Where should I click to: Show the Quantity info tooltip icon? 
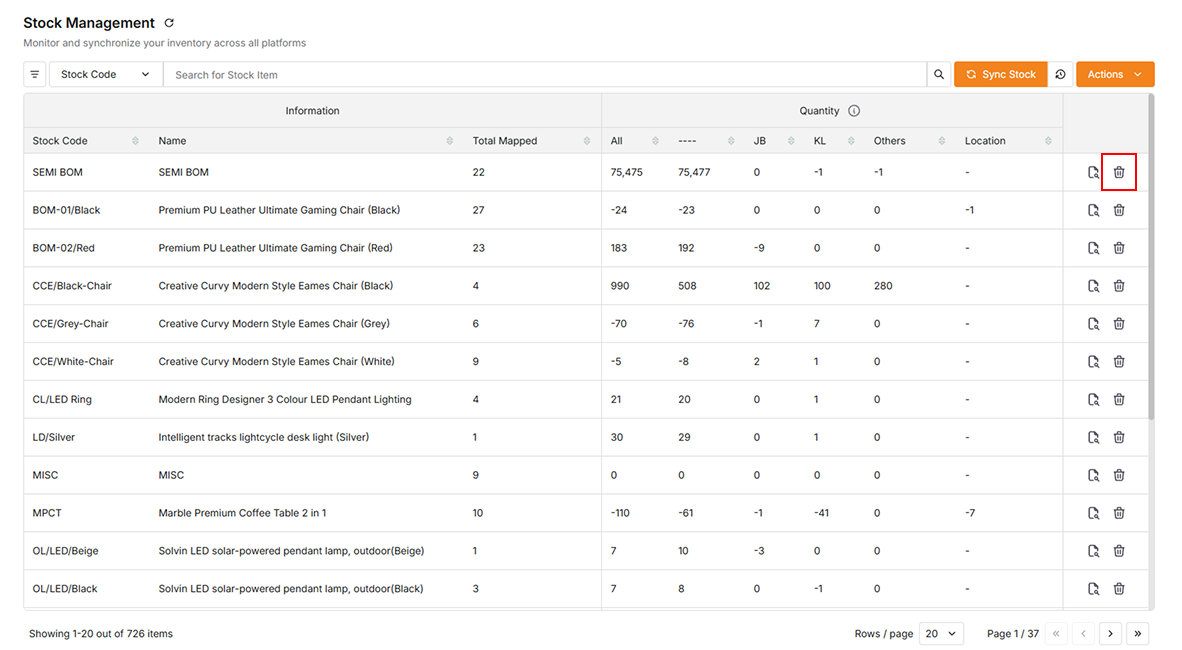pyautogui.click(x=854, y=111)
